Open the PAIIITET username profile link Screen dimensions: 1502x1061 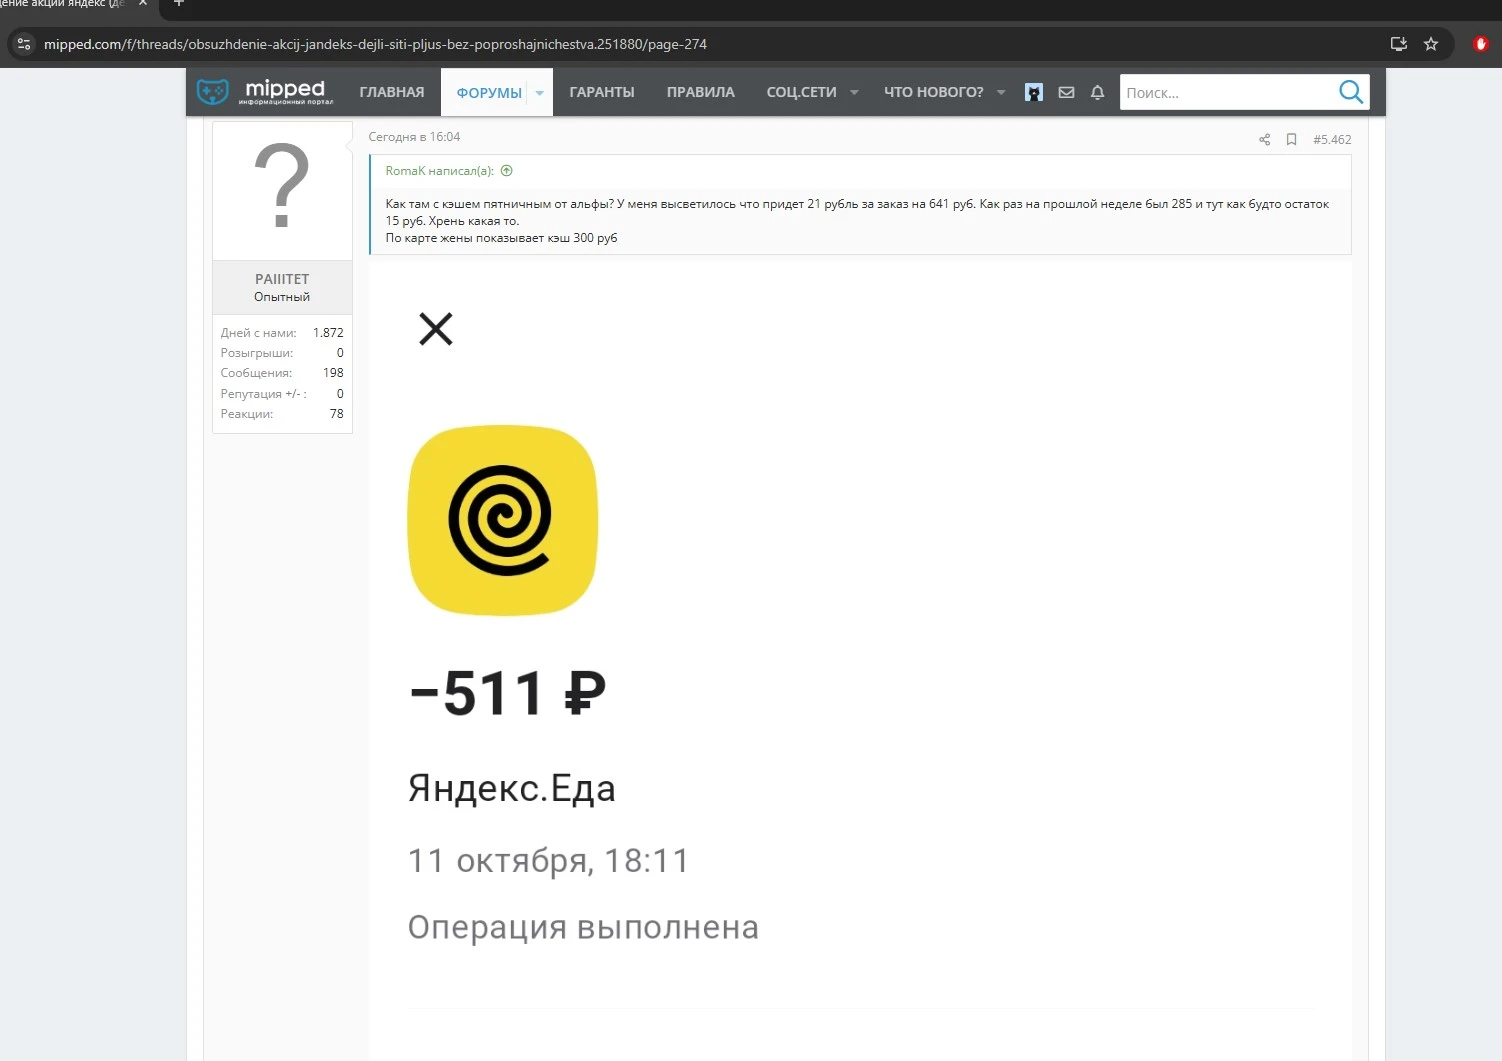[x=282, y=279]
